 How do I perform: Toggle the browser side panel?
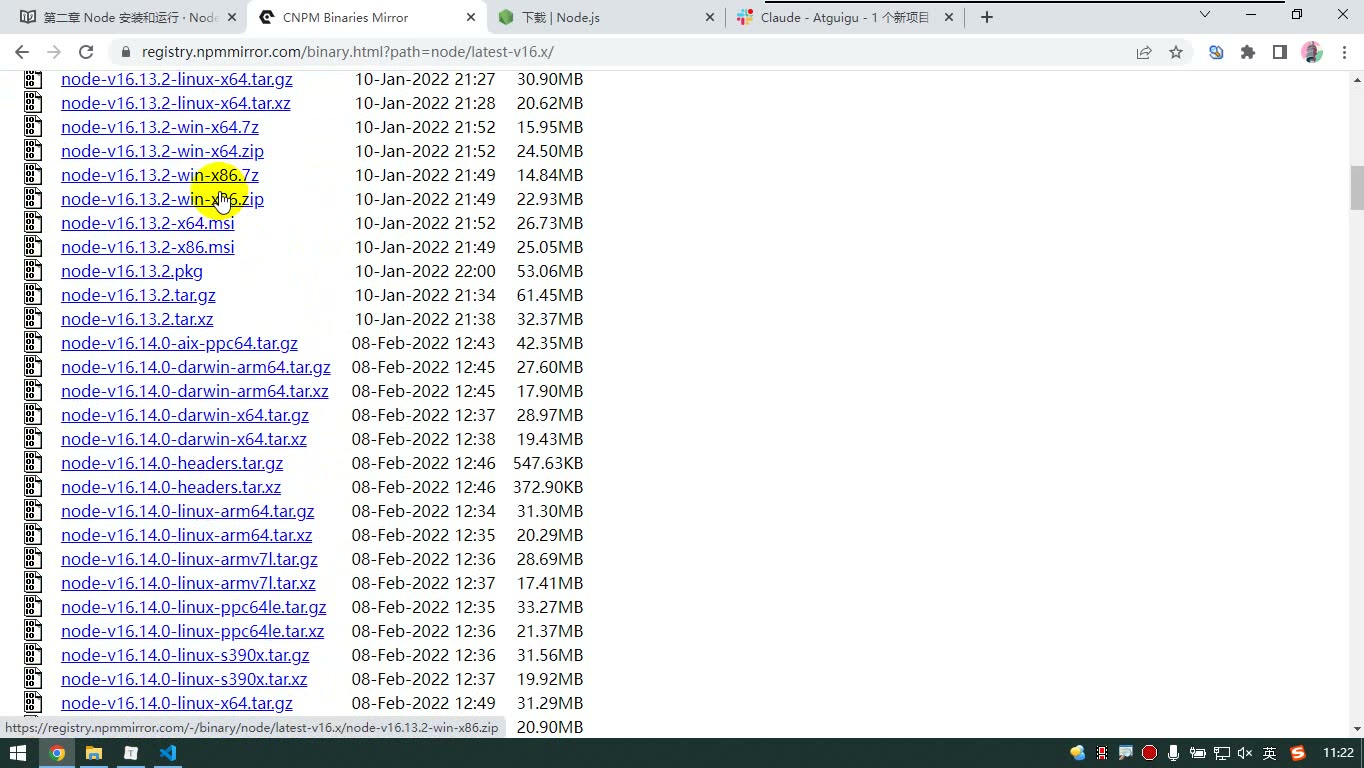click(x=1280, y=52)
